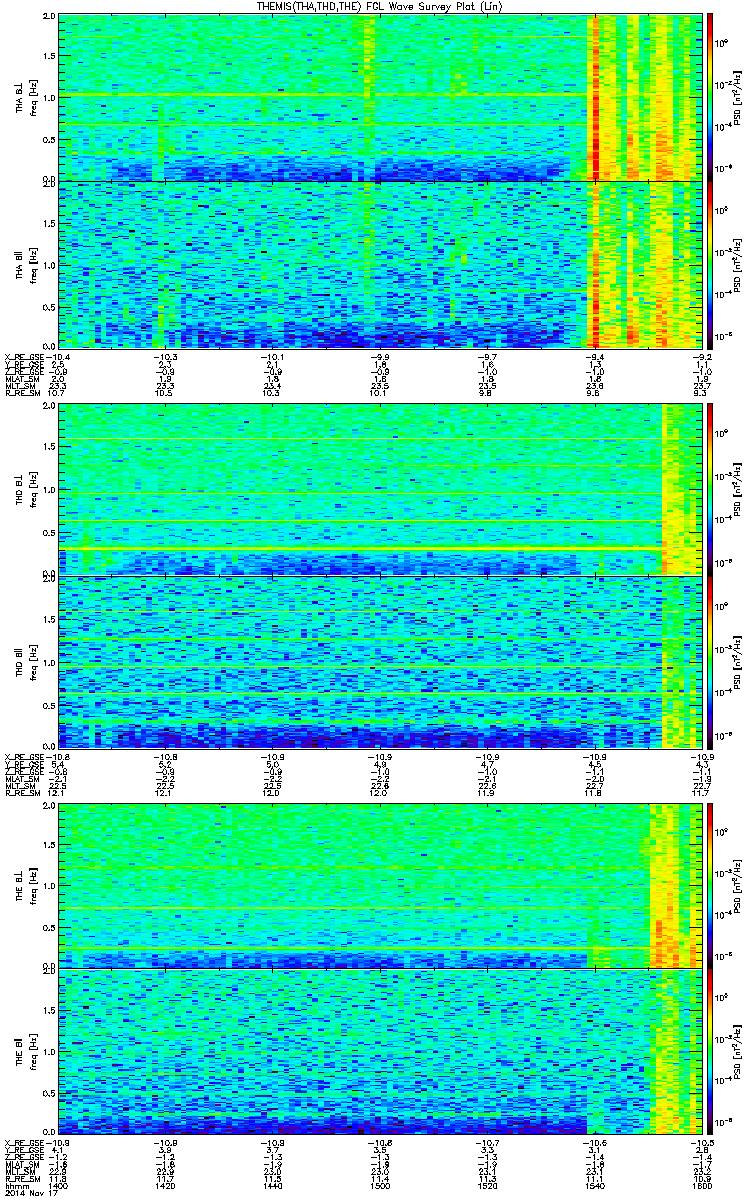Click the PSD units label beside THE B-parallel
The image size is (750, 1200).
pos(737,1051)
